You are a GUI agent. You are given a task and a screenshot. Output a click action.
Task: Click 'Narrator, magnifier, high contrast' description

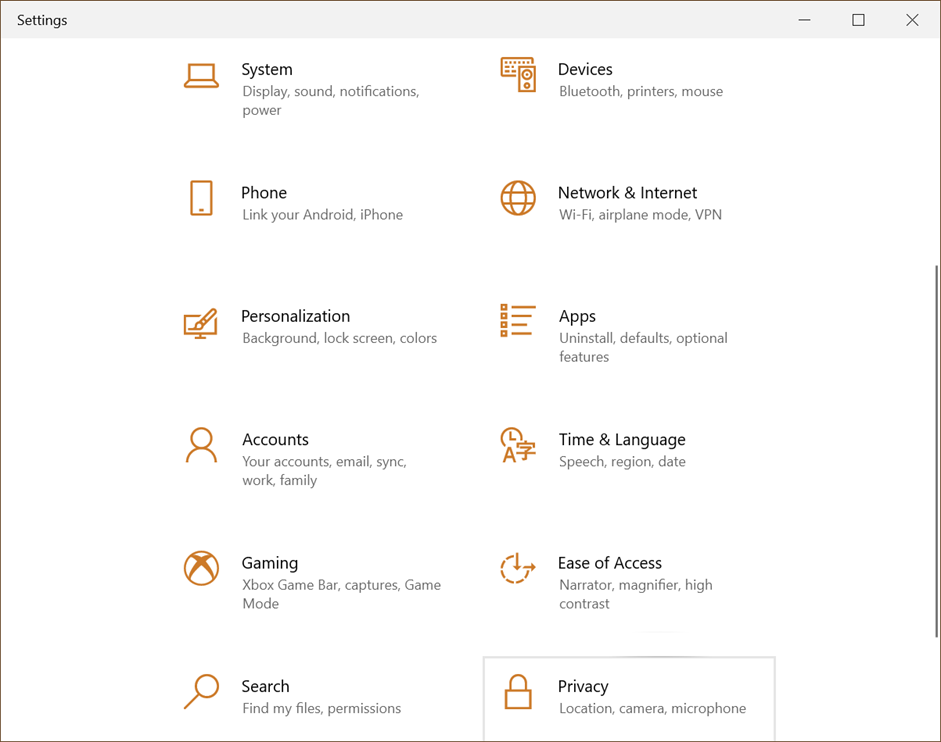636,594
